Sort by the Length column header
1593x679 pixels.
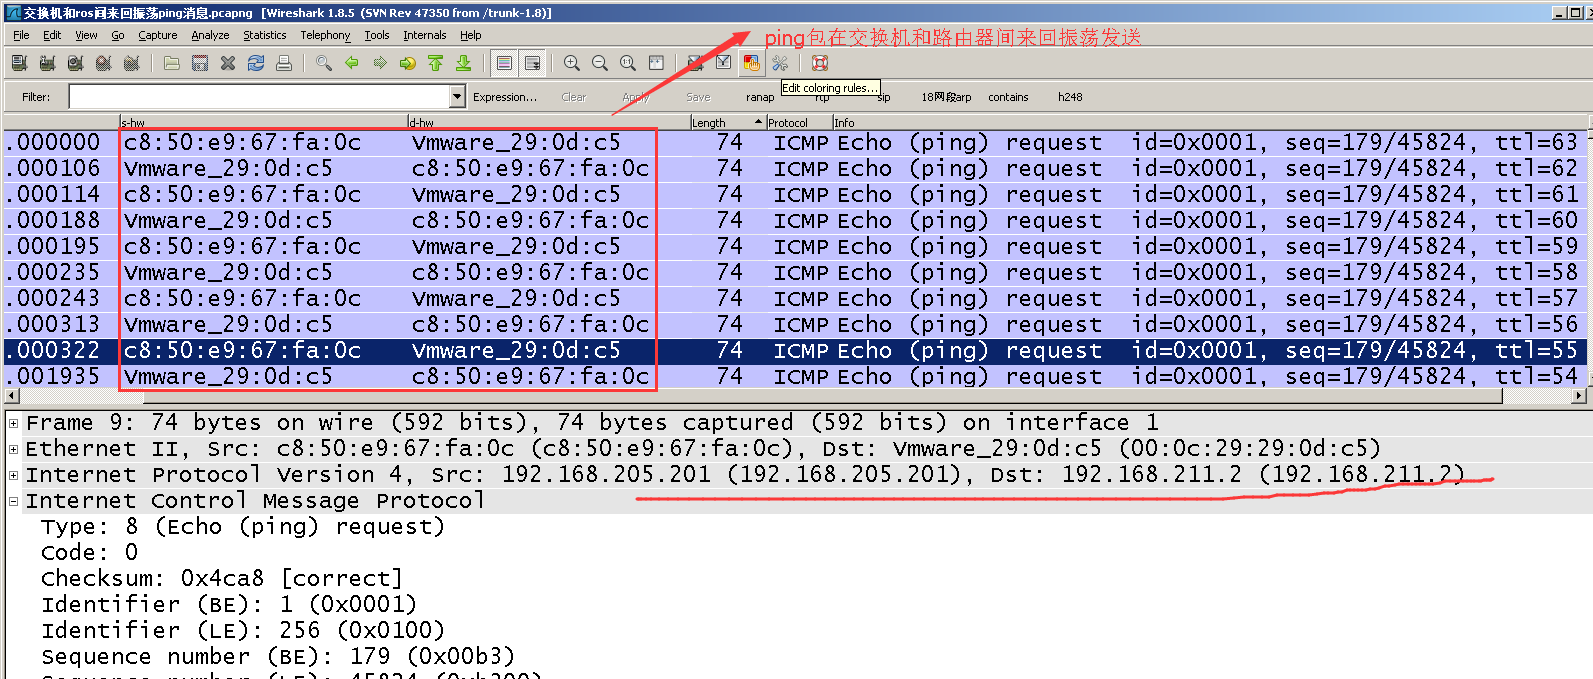click(728, 122)
